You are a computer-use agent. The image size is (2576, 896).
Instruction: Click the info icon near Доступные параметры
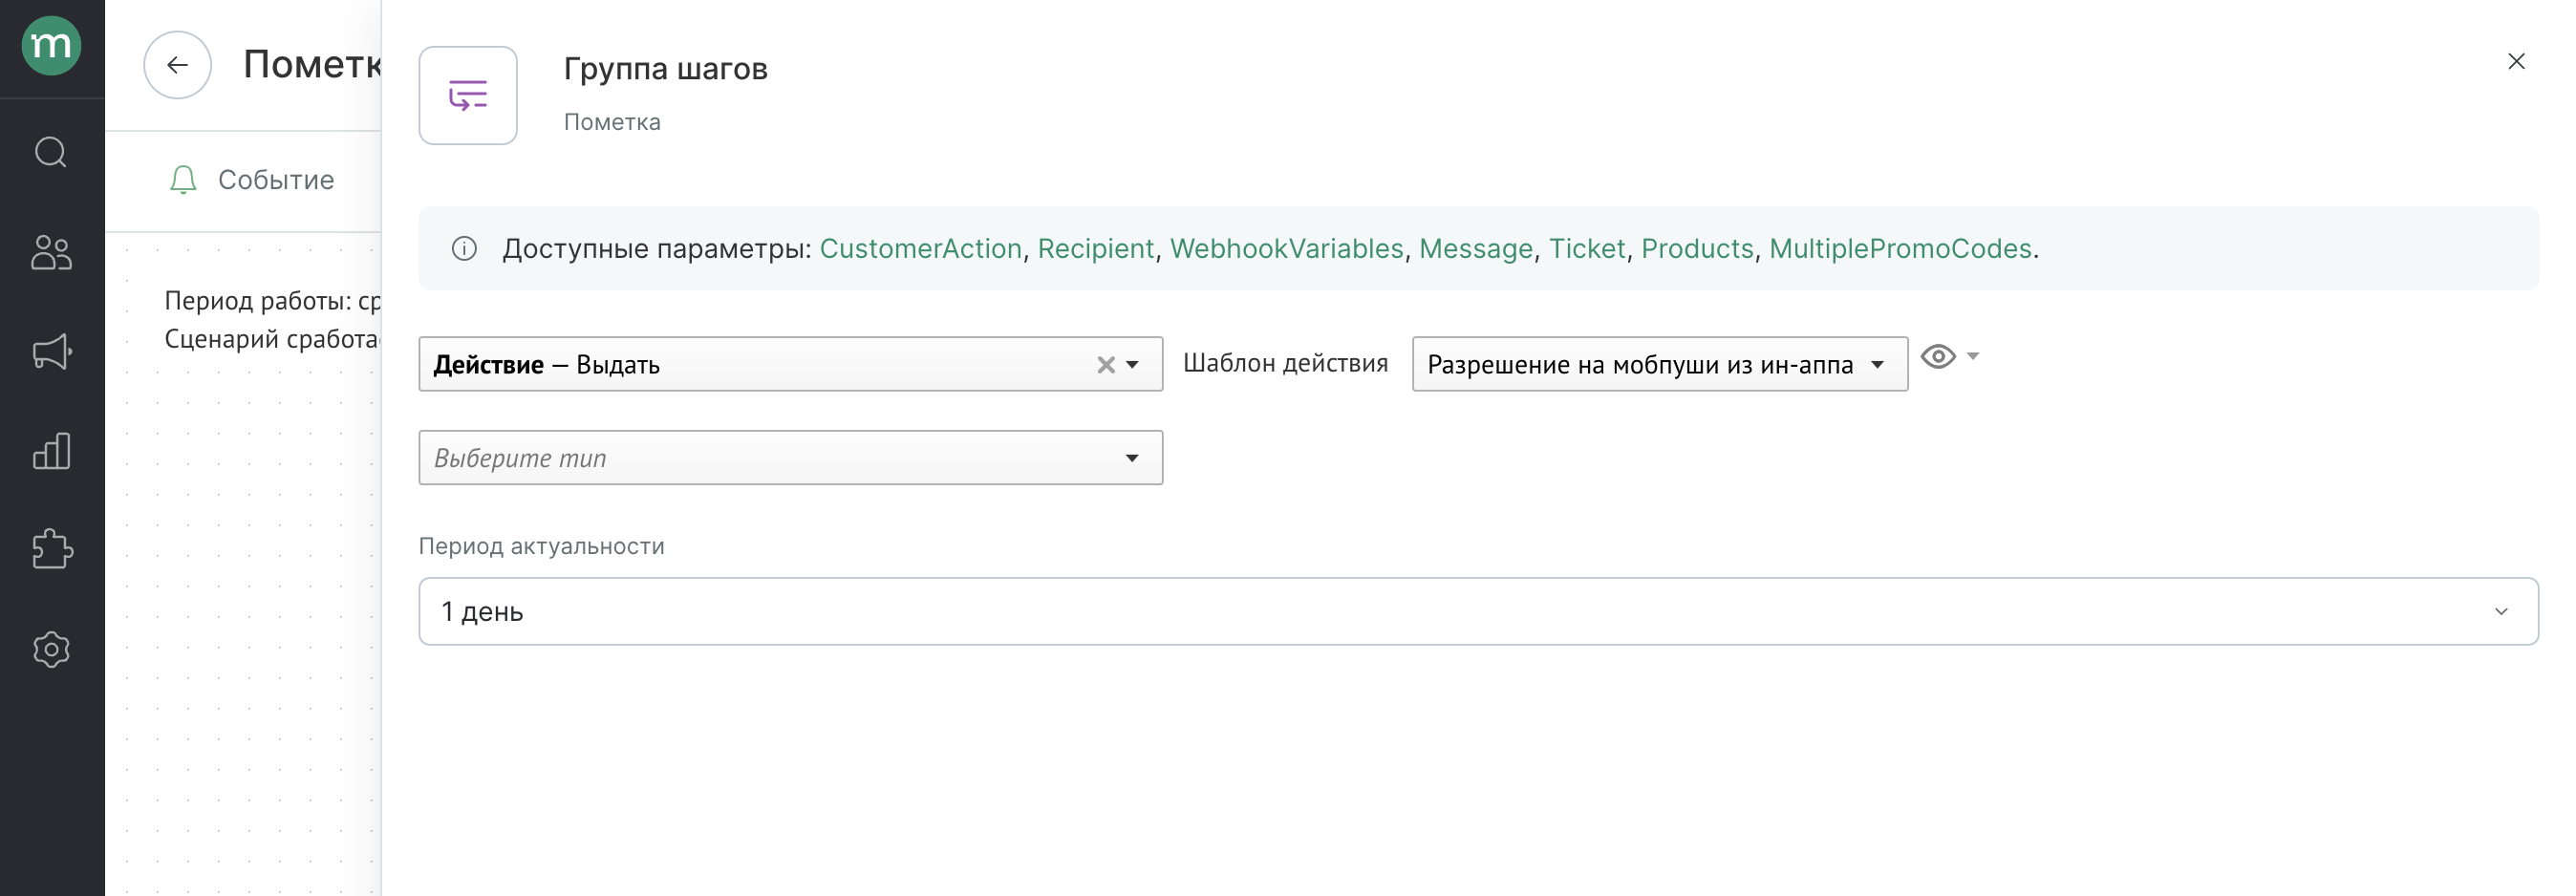click(x=464, y=248)
